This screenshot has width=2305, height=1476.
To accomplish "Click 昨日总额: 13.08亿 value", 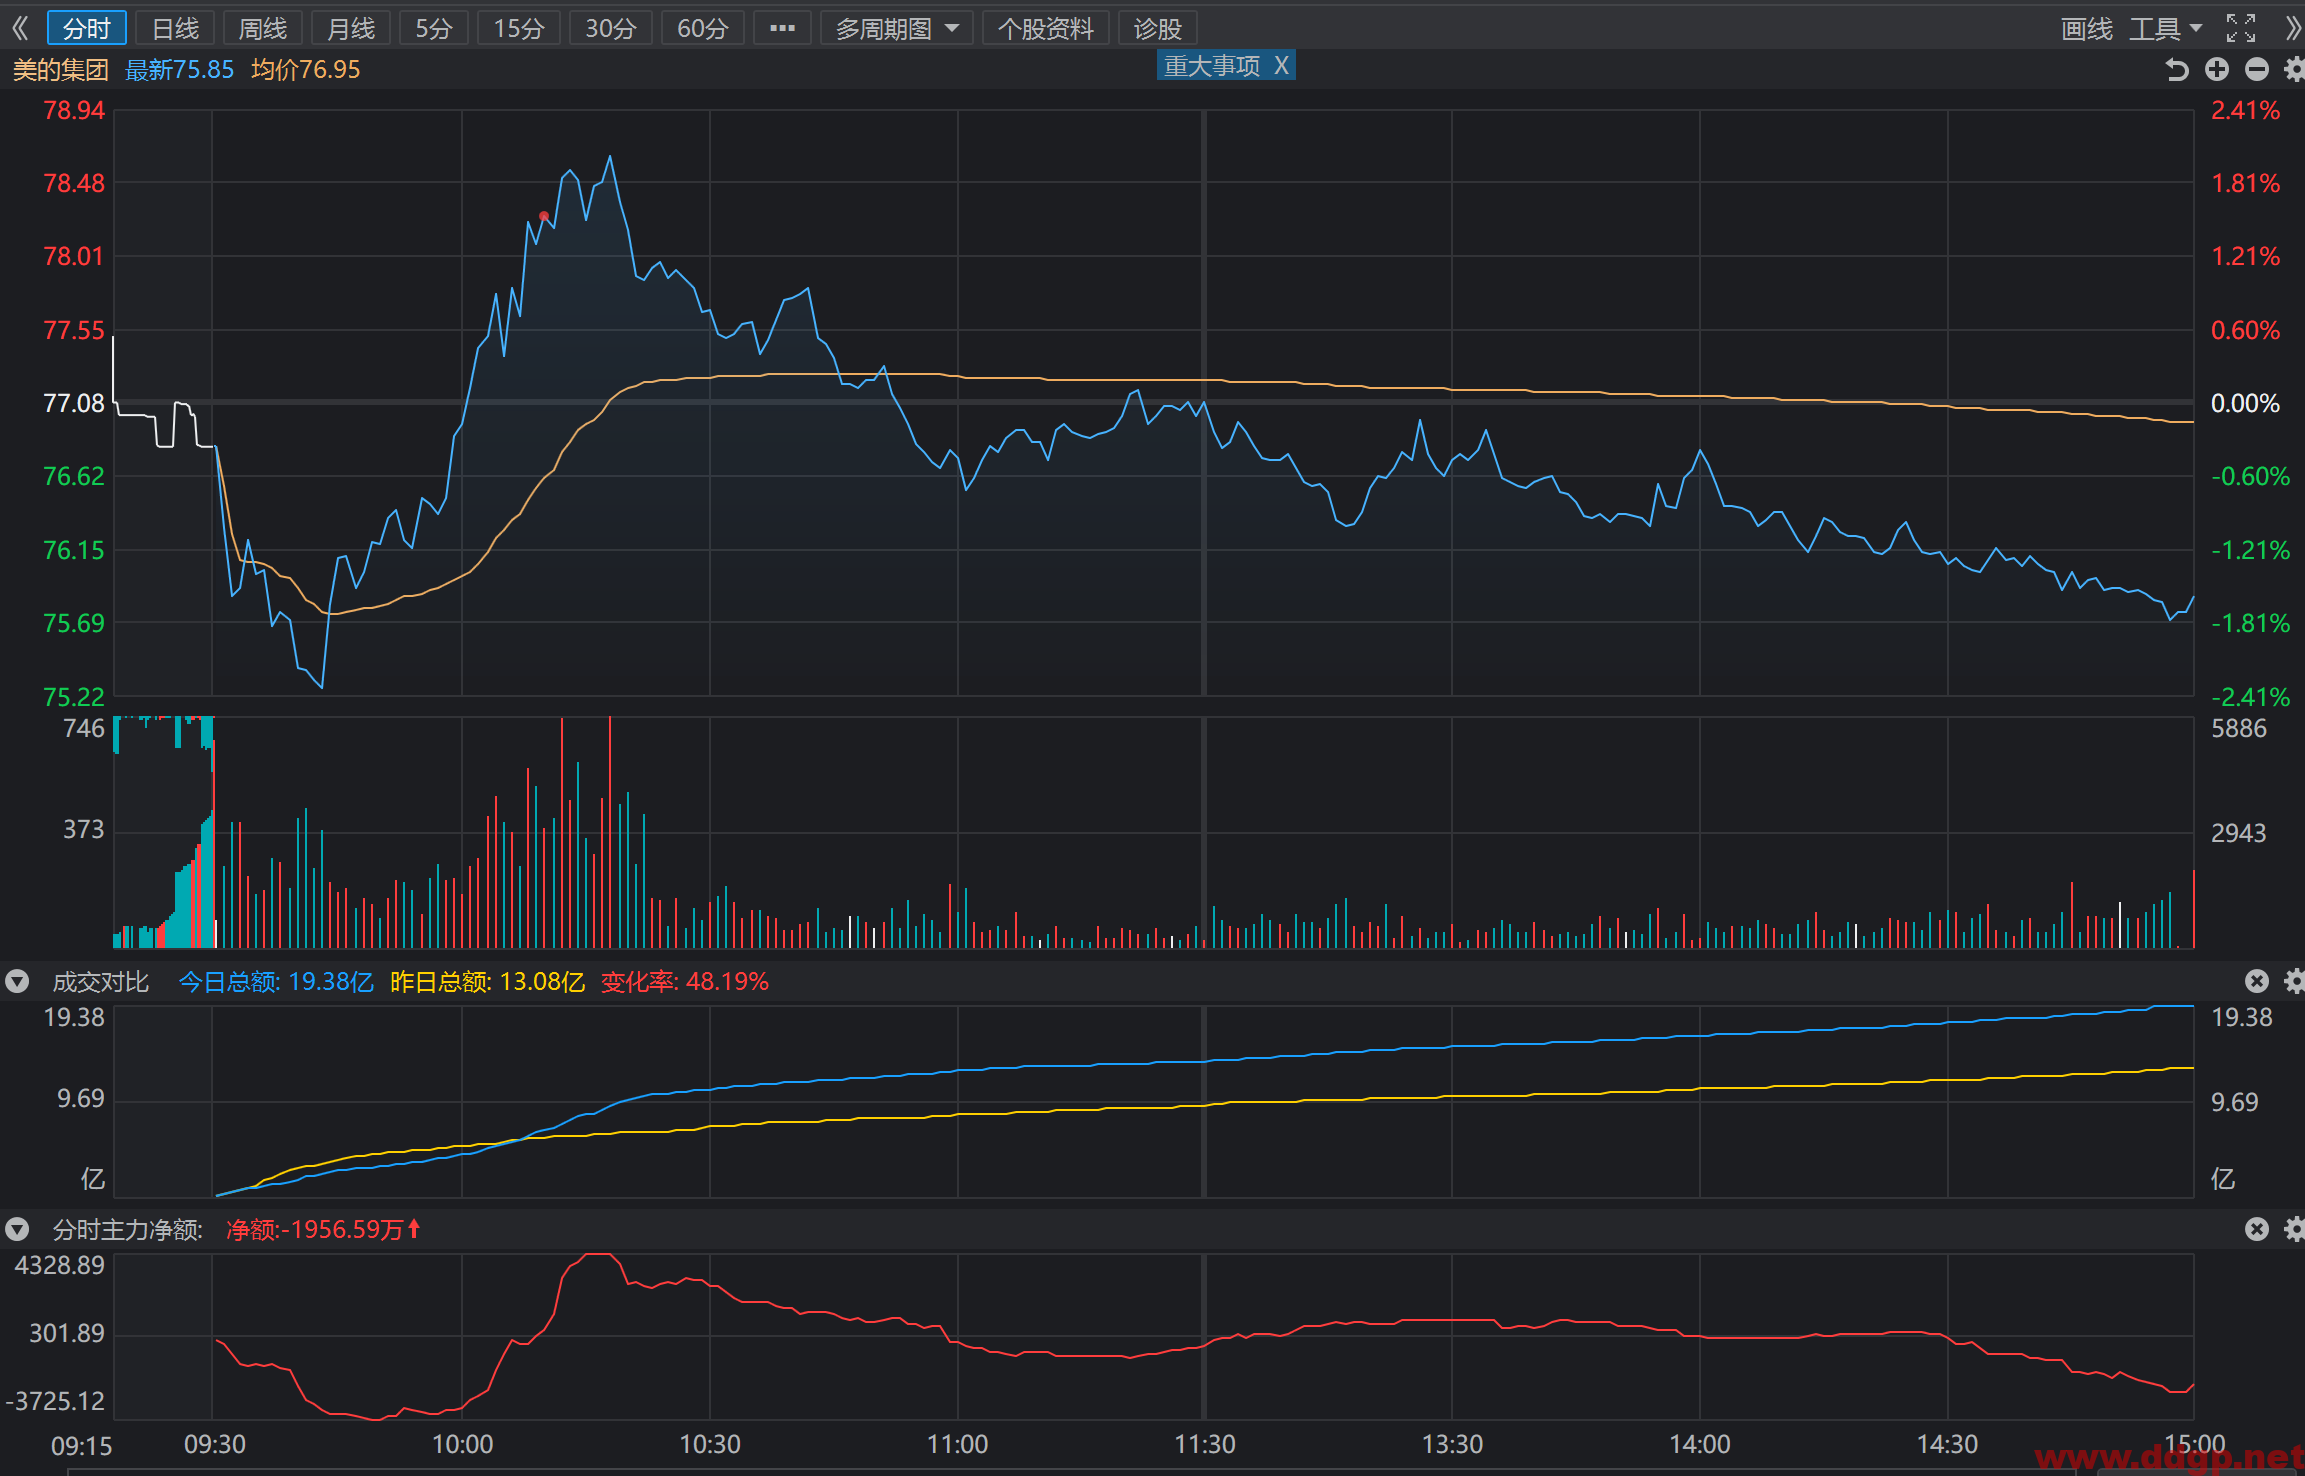I will [488, 982].
